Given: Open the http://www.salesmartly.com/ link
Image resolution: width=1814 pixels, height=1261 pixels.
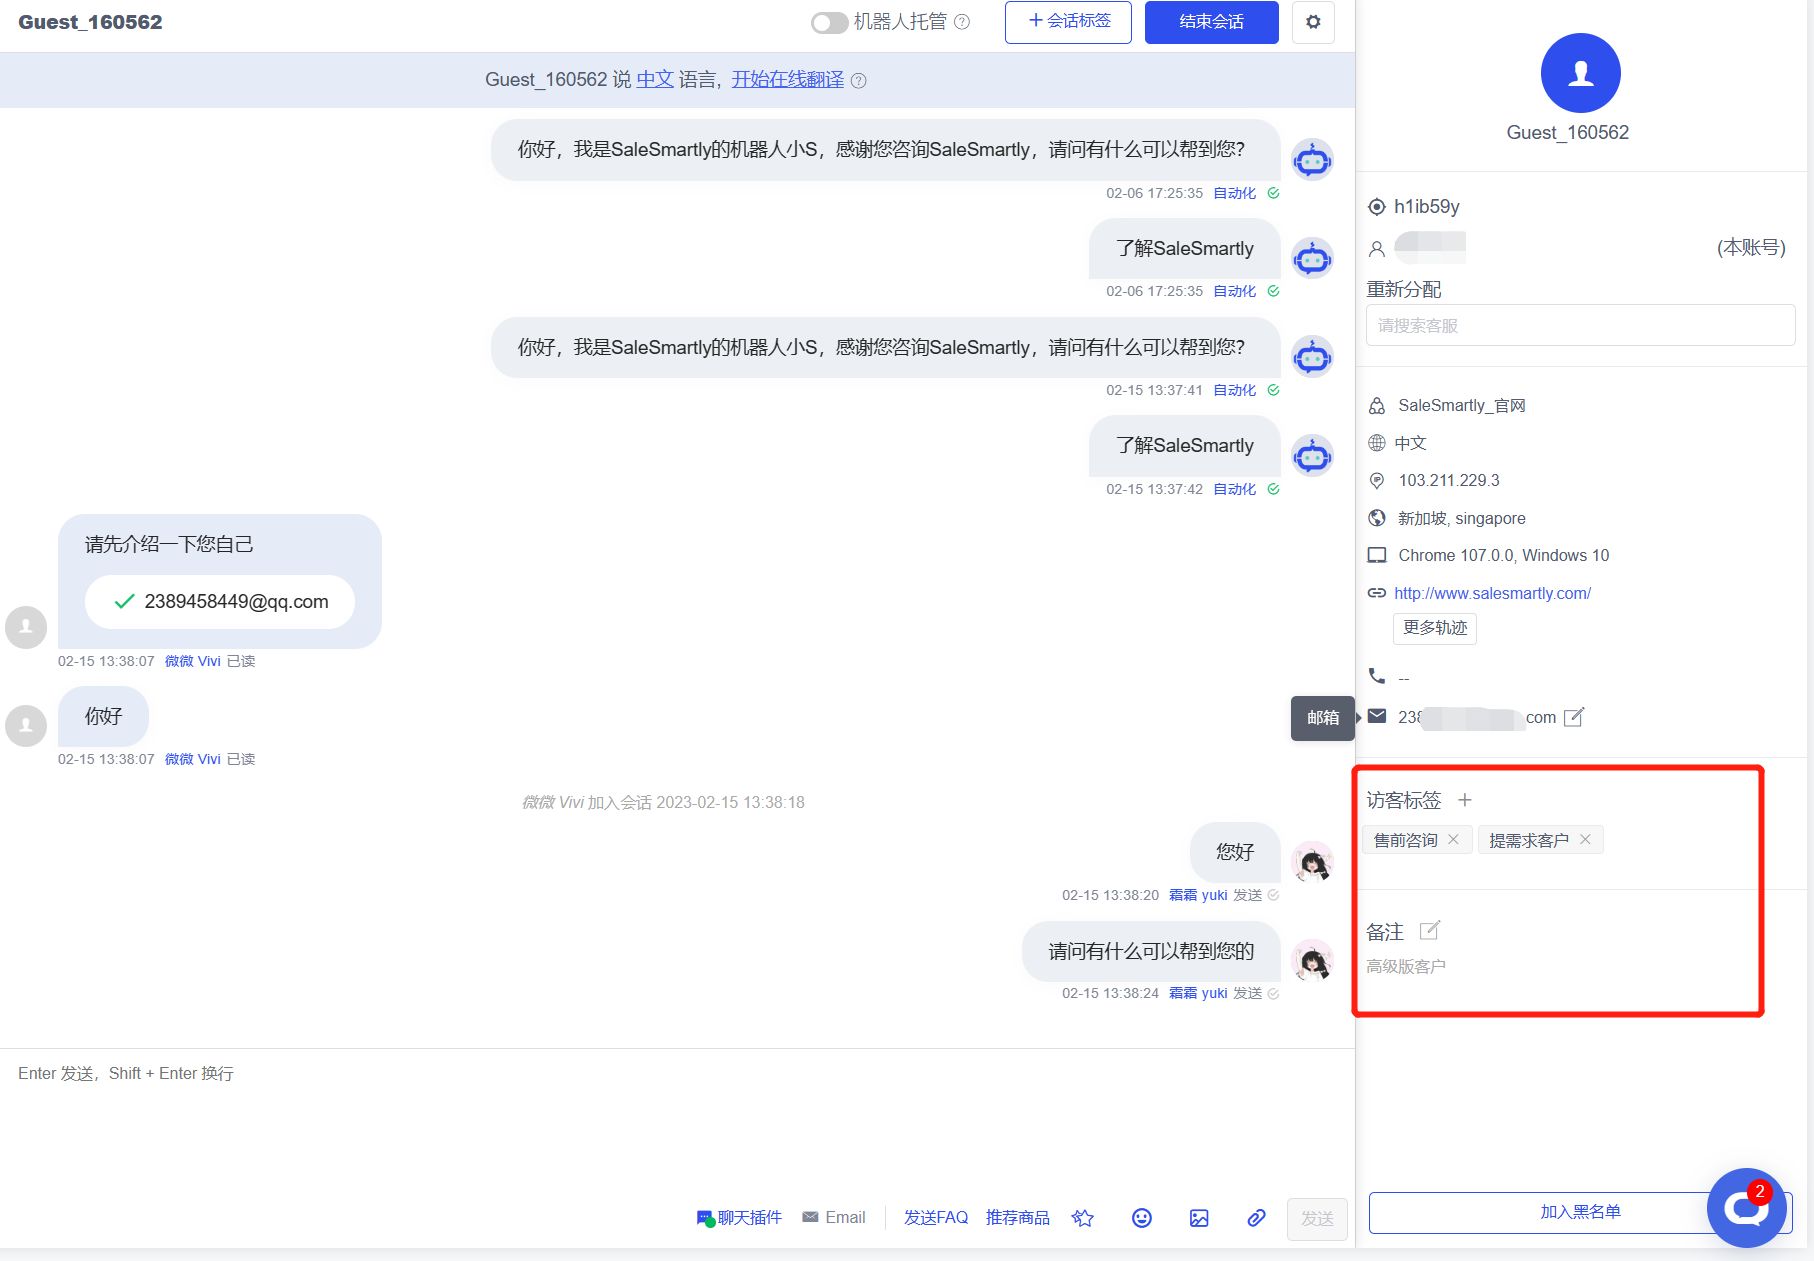Looking at the screenshot, I should (1492, 593).
